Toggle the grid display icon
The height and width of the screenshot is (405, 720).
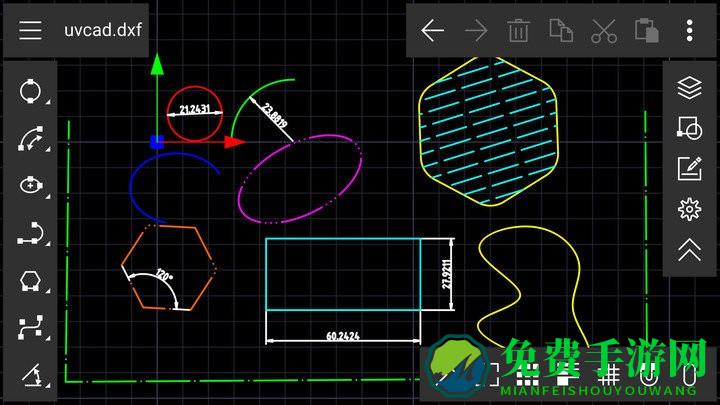(609, 374)
